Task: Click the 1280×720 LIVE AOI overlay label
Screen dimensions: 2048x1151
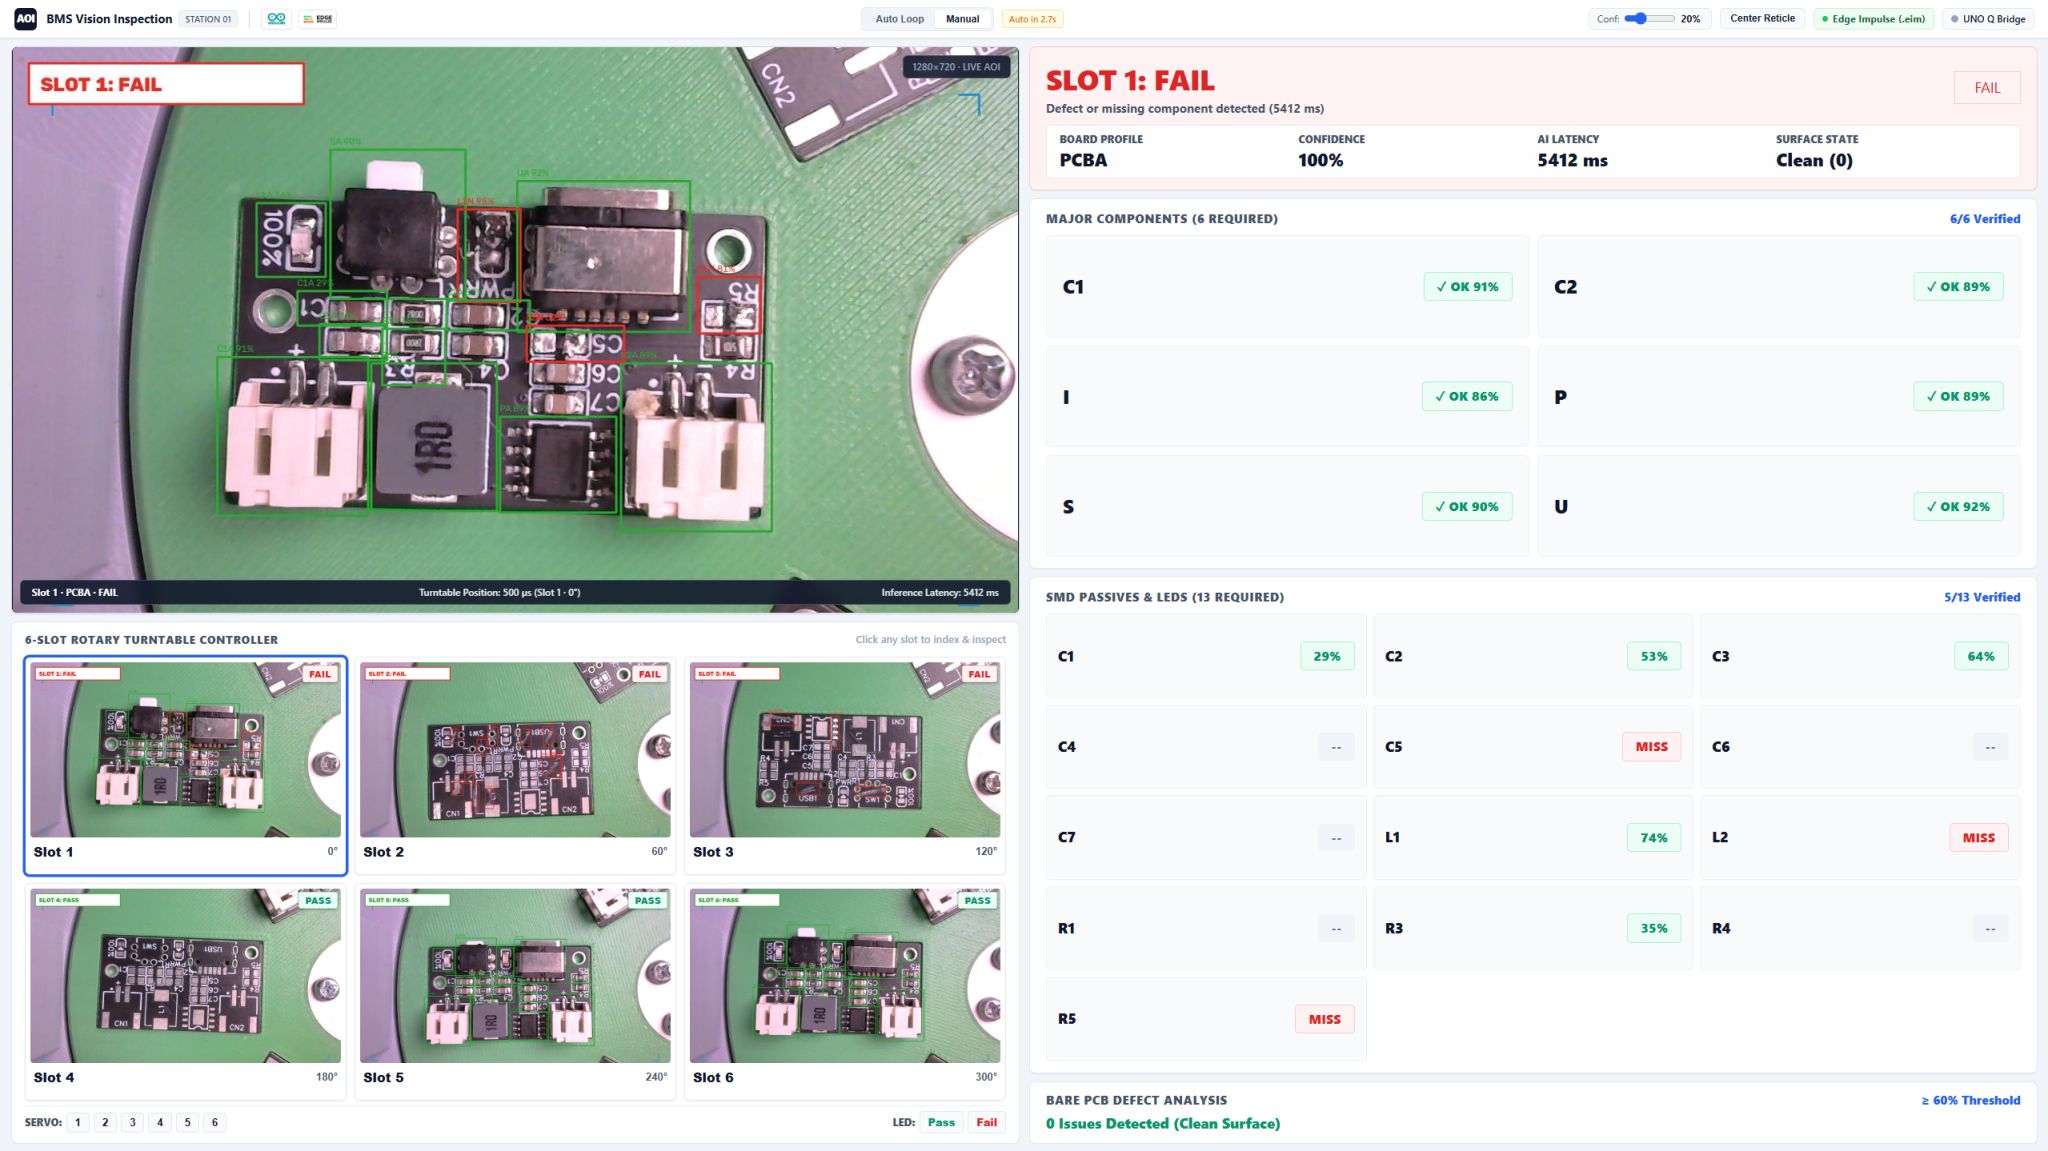Action: [x=956, y=67]
